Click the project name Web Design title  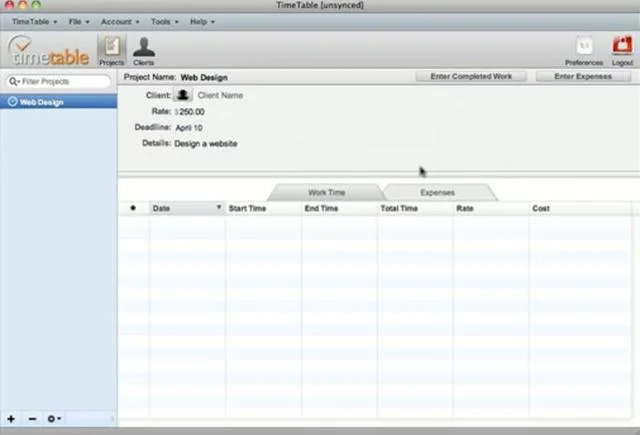point(204,77)
